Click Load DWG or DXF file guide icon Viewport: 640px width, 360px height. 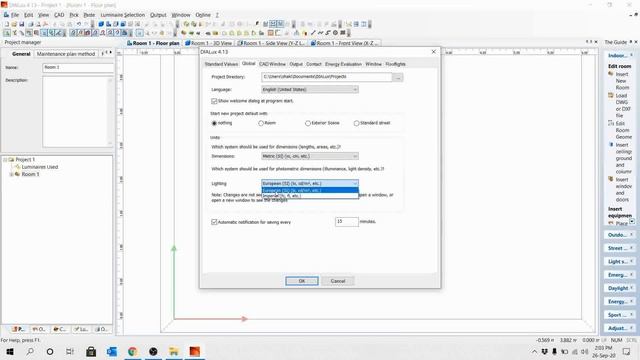pos(611,96)
